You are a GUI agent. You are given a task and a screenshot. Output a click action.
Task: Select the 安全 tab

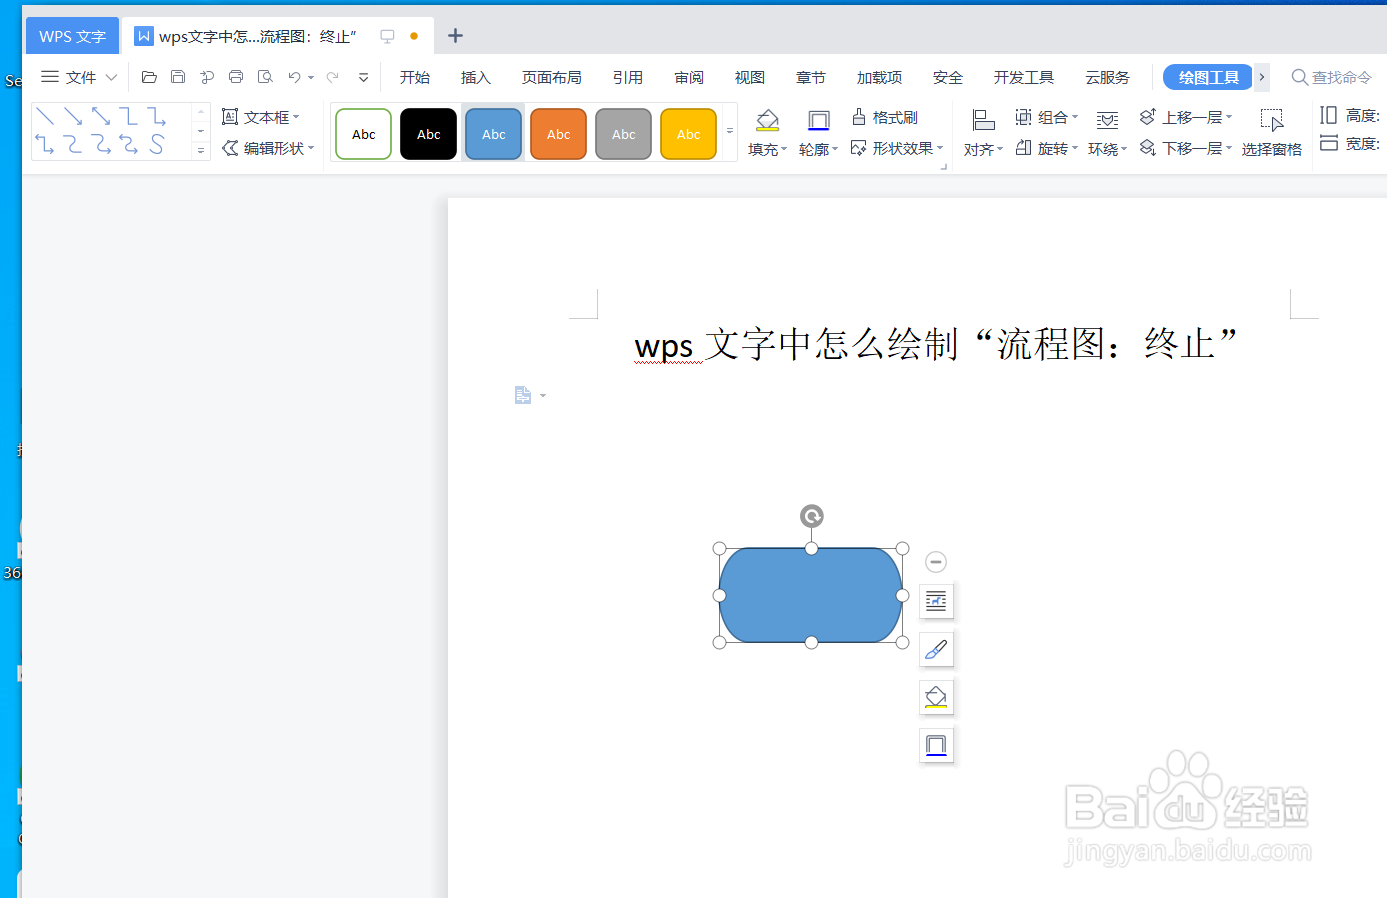(948, 77)
